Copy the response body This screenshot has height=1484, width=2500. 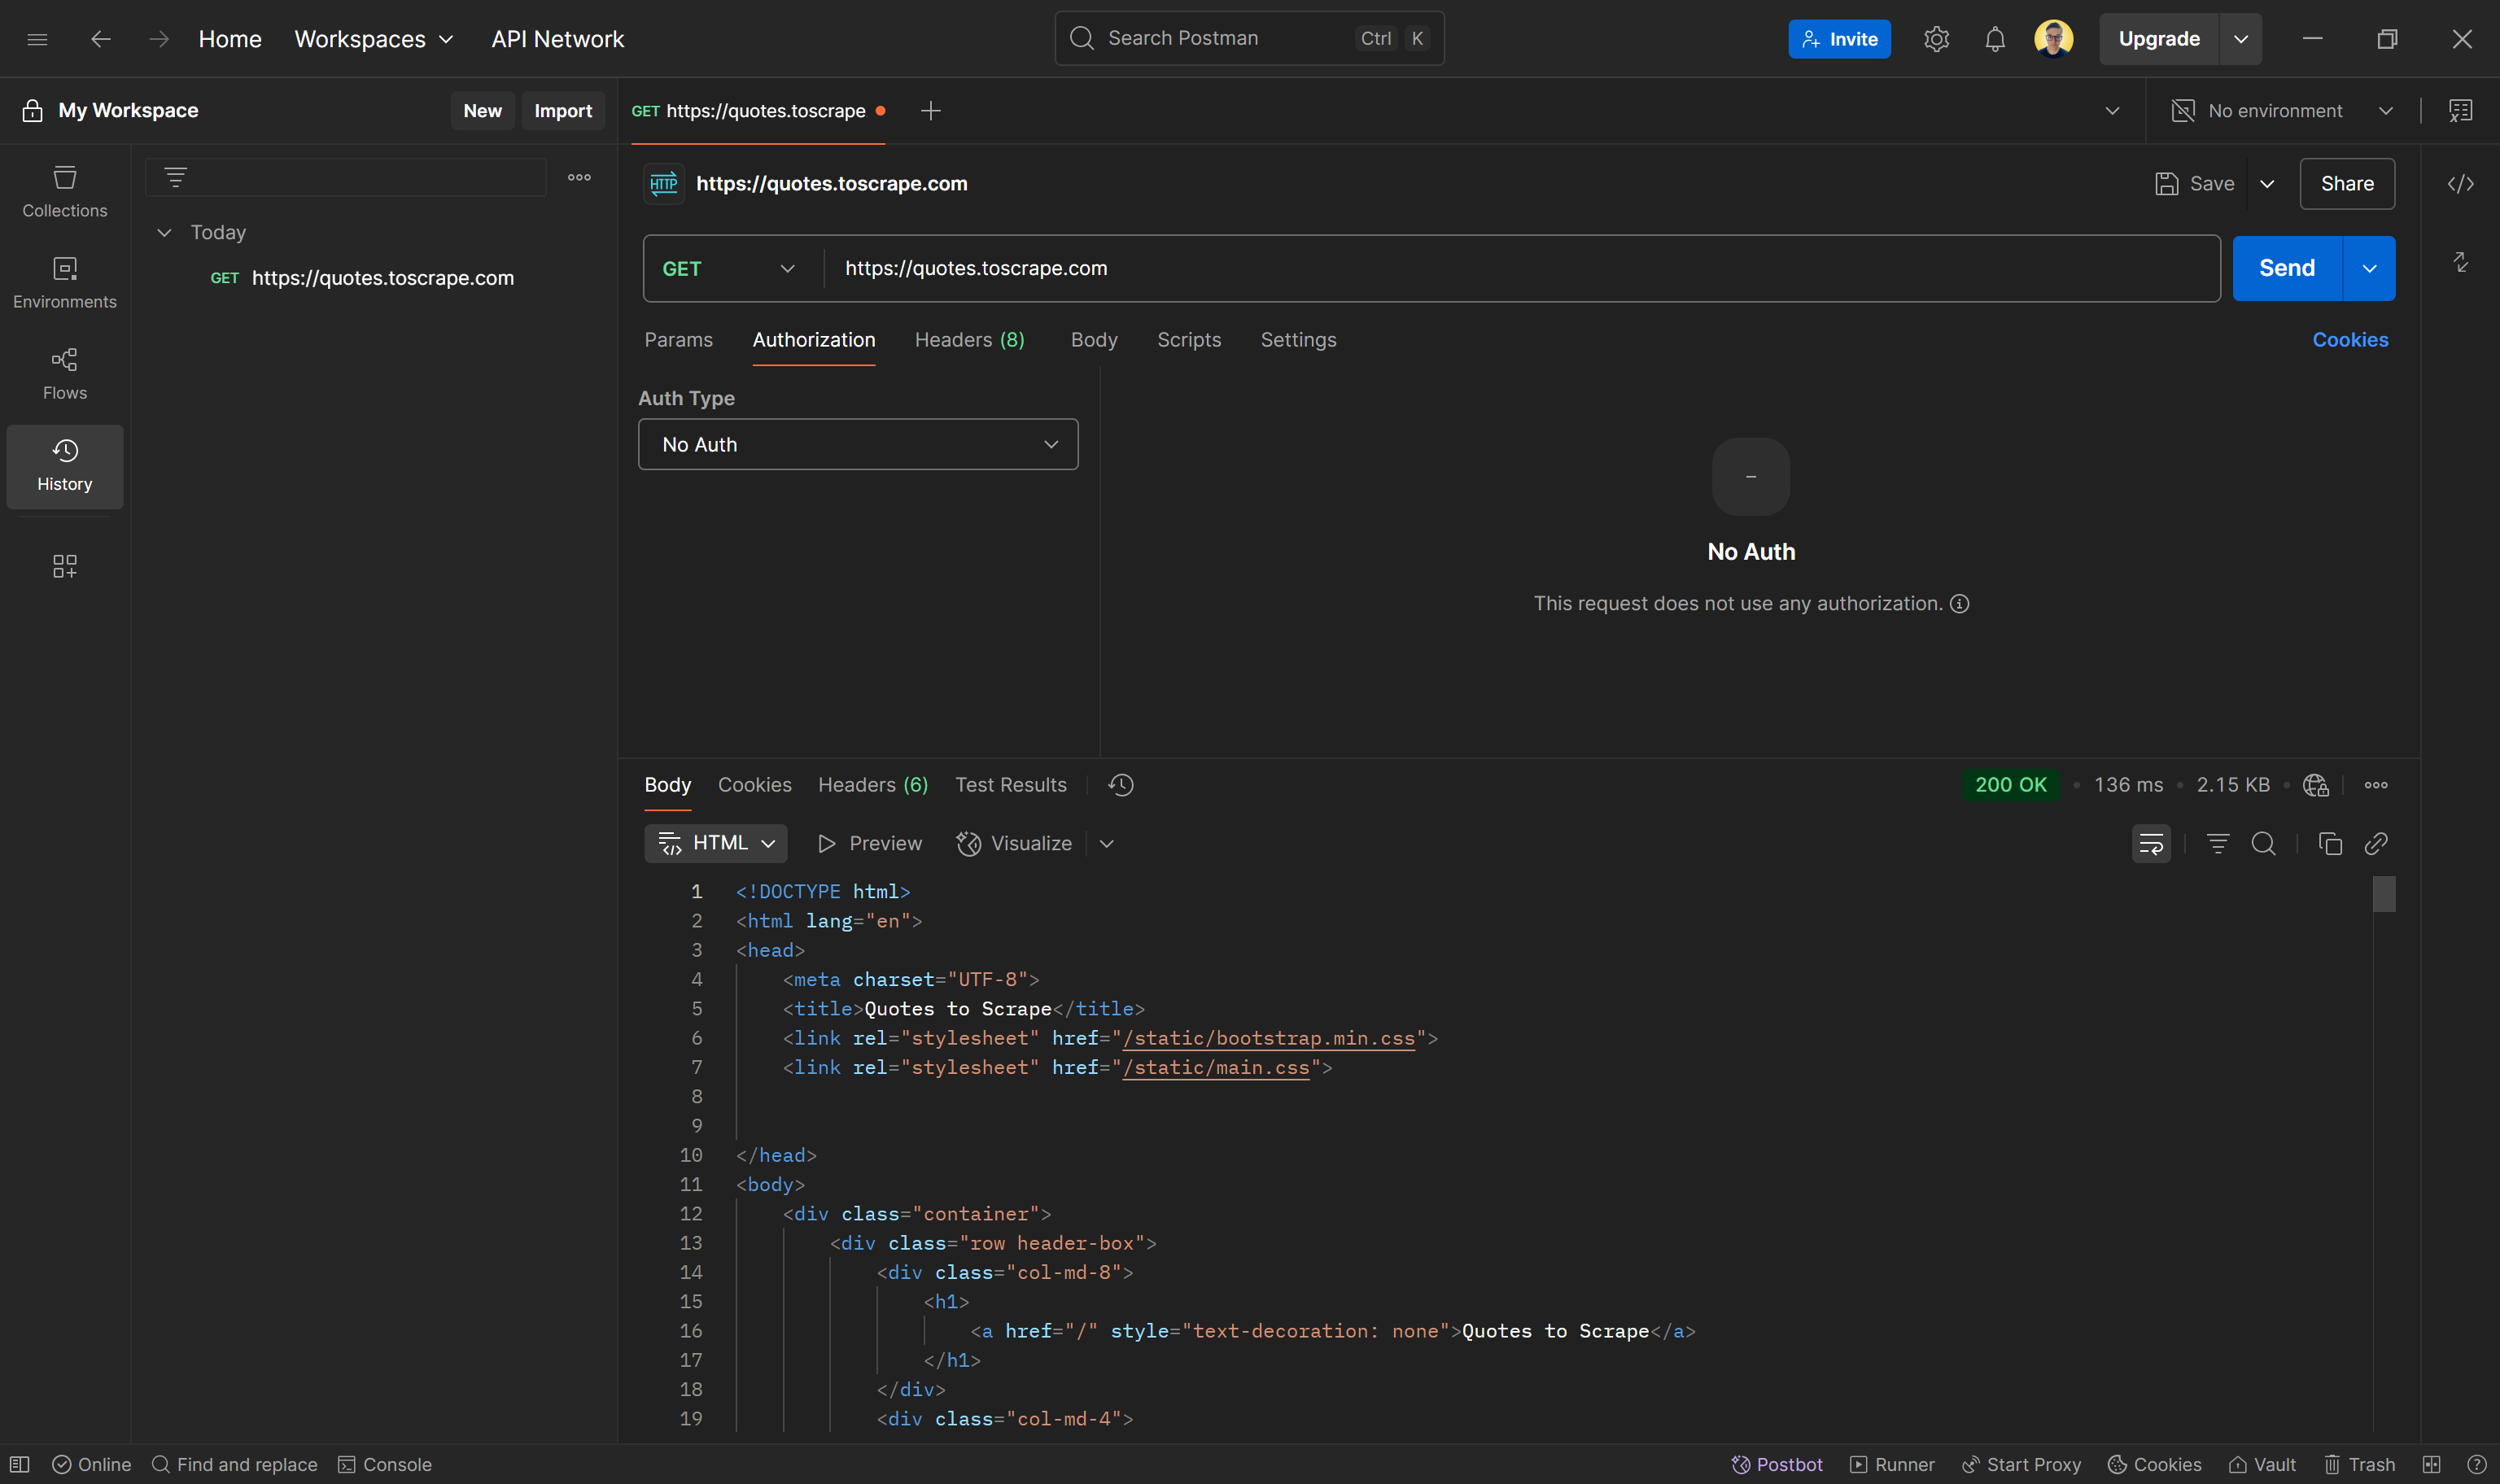coord(2330,844)
